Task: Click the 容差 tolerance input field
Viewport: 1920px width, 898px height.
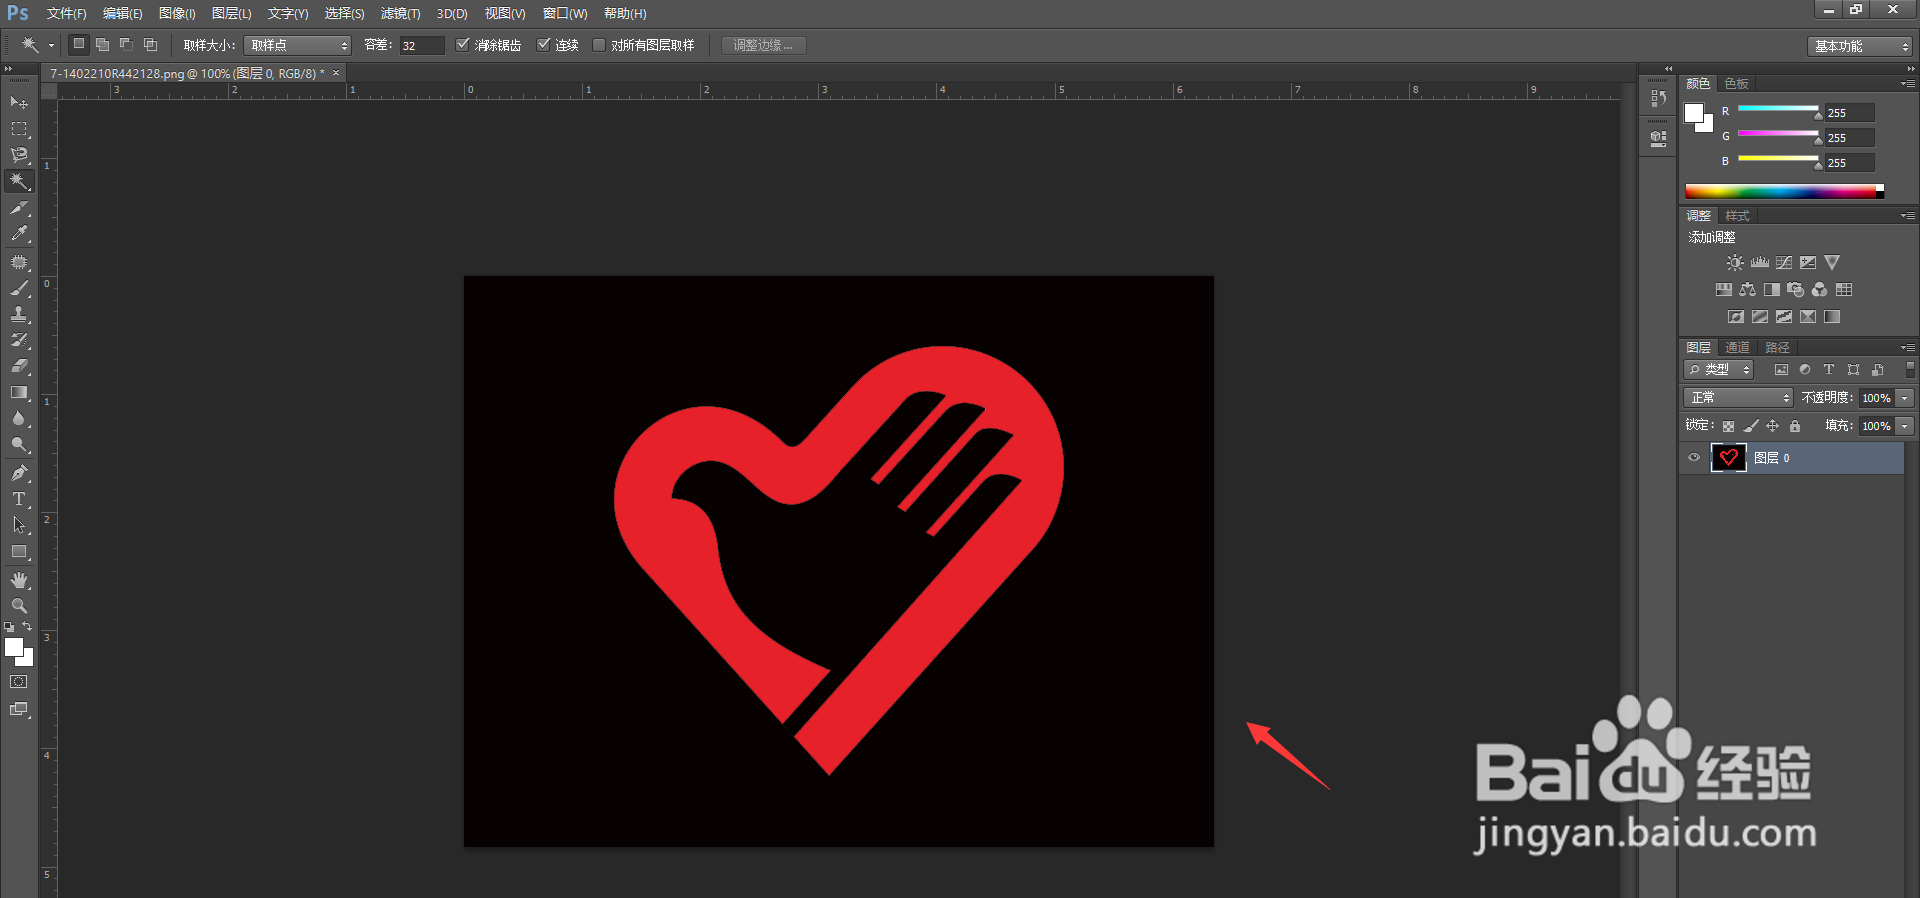Action: 422,45
